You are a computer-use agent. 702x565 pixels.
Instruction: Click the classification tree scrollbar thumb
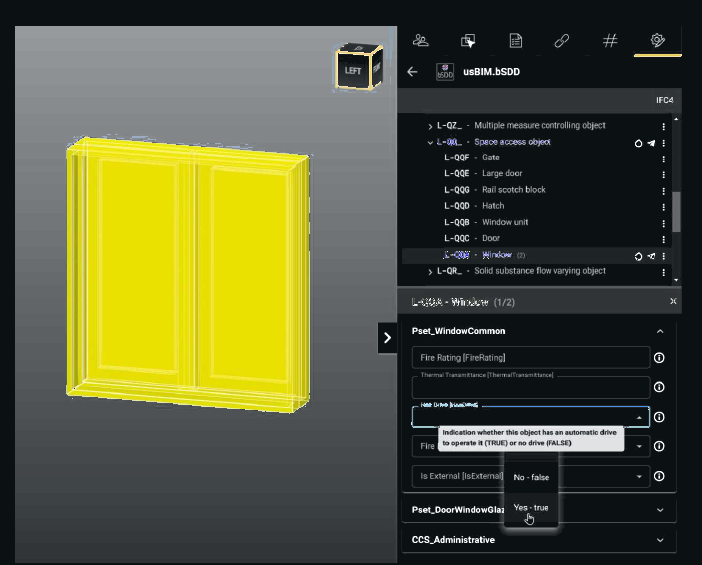676,212
